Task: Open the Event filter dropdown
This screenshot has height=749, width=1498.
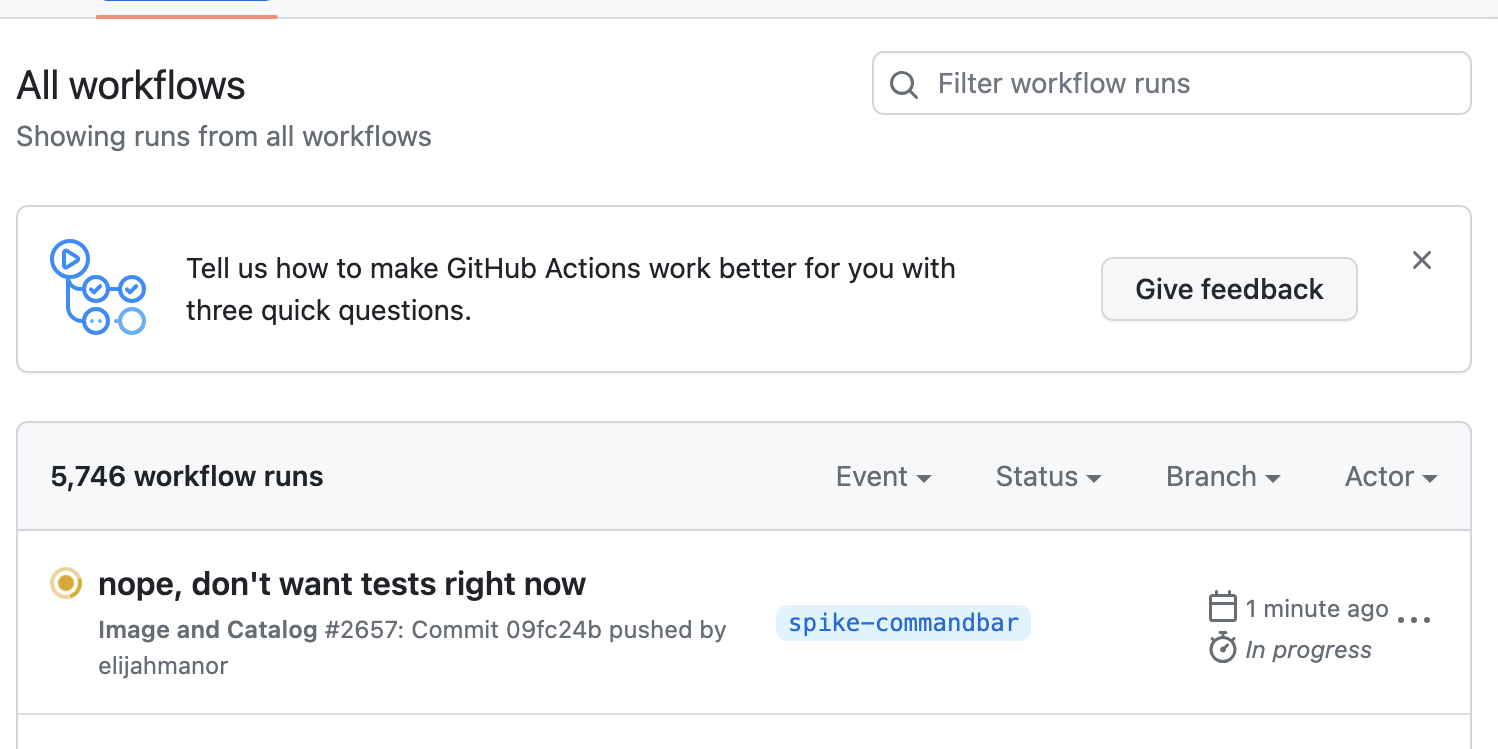Action: point(883,477)
